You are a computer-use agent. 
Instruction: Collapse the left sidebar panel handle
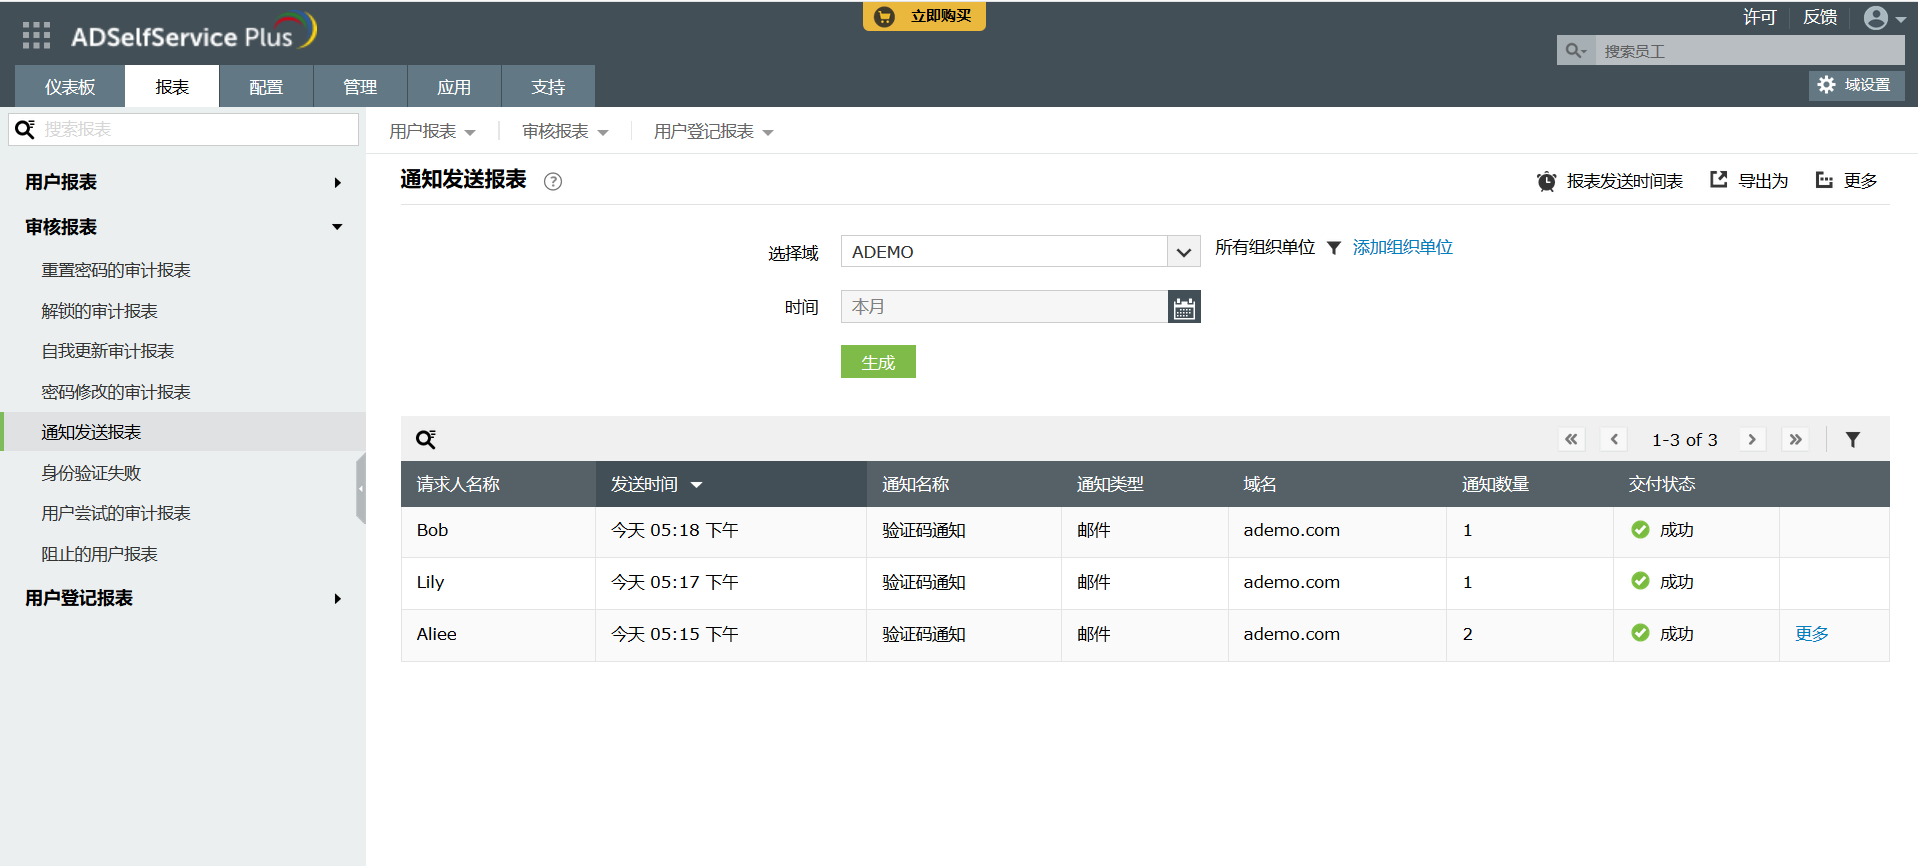[361, 488]
